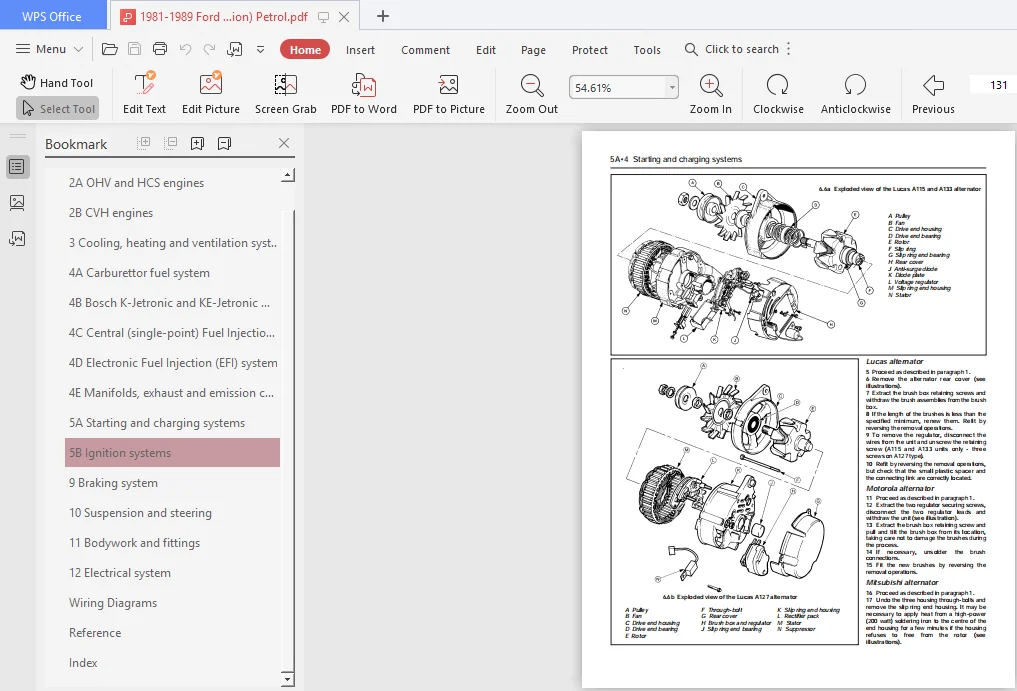Open the Tools ribbon tab
This screenshot has height=691, width=1017.
[647, 50]
